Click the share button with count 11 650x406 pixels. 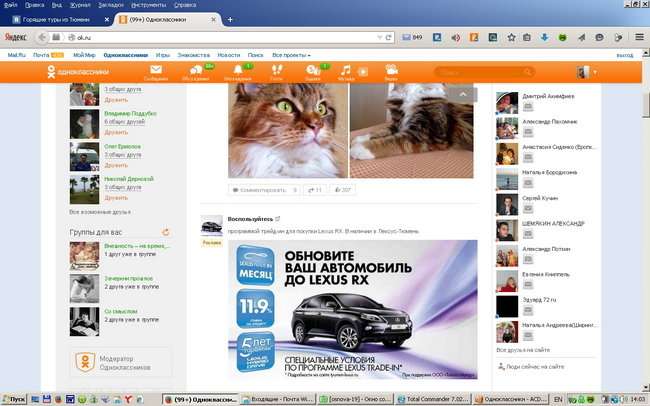315,190
